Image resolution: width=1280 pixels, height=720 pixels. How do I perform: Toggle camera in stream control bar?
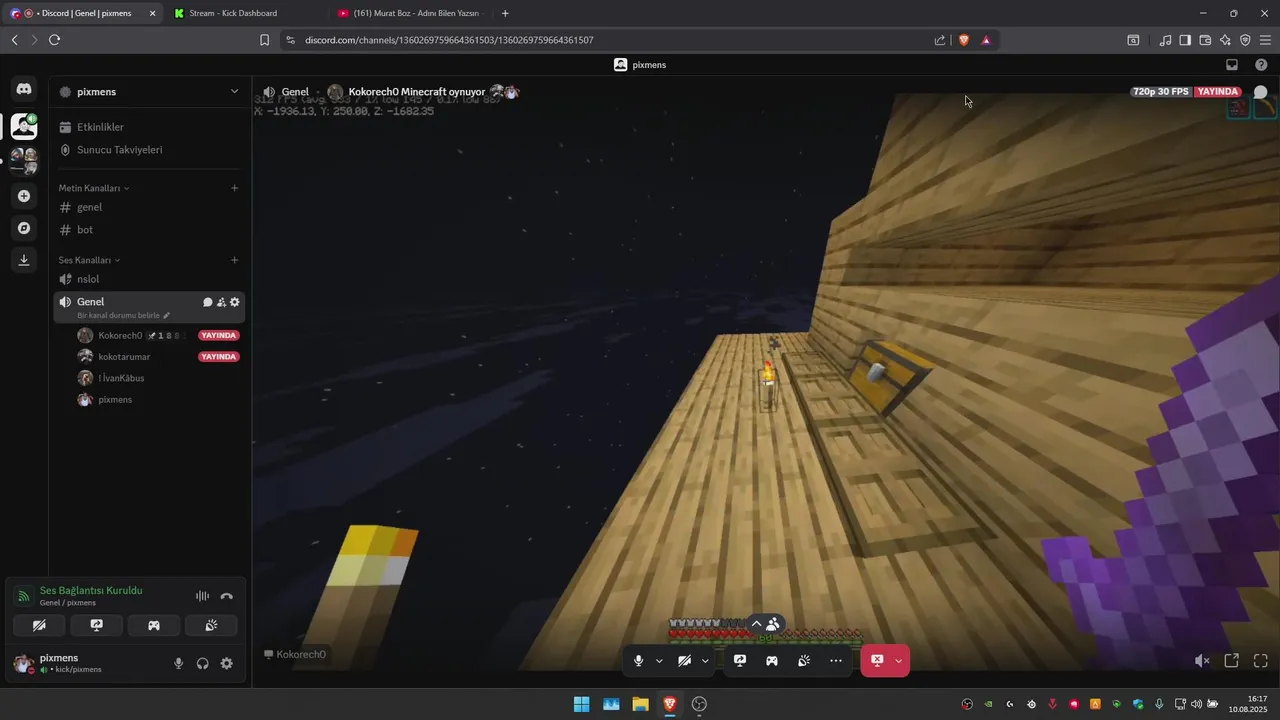685,661
